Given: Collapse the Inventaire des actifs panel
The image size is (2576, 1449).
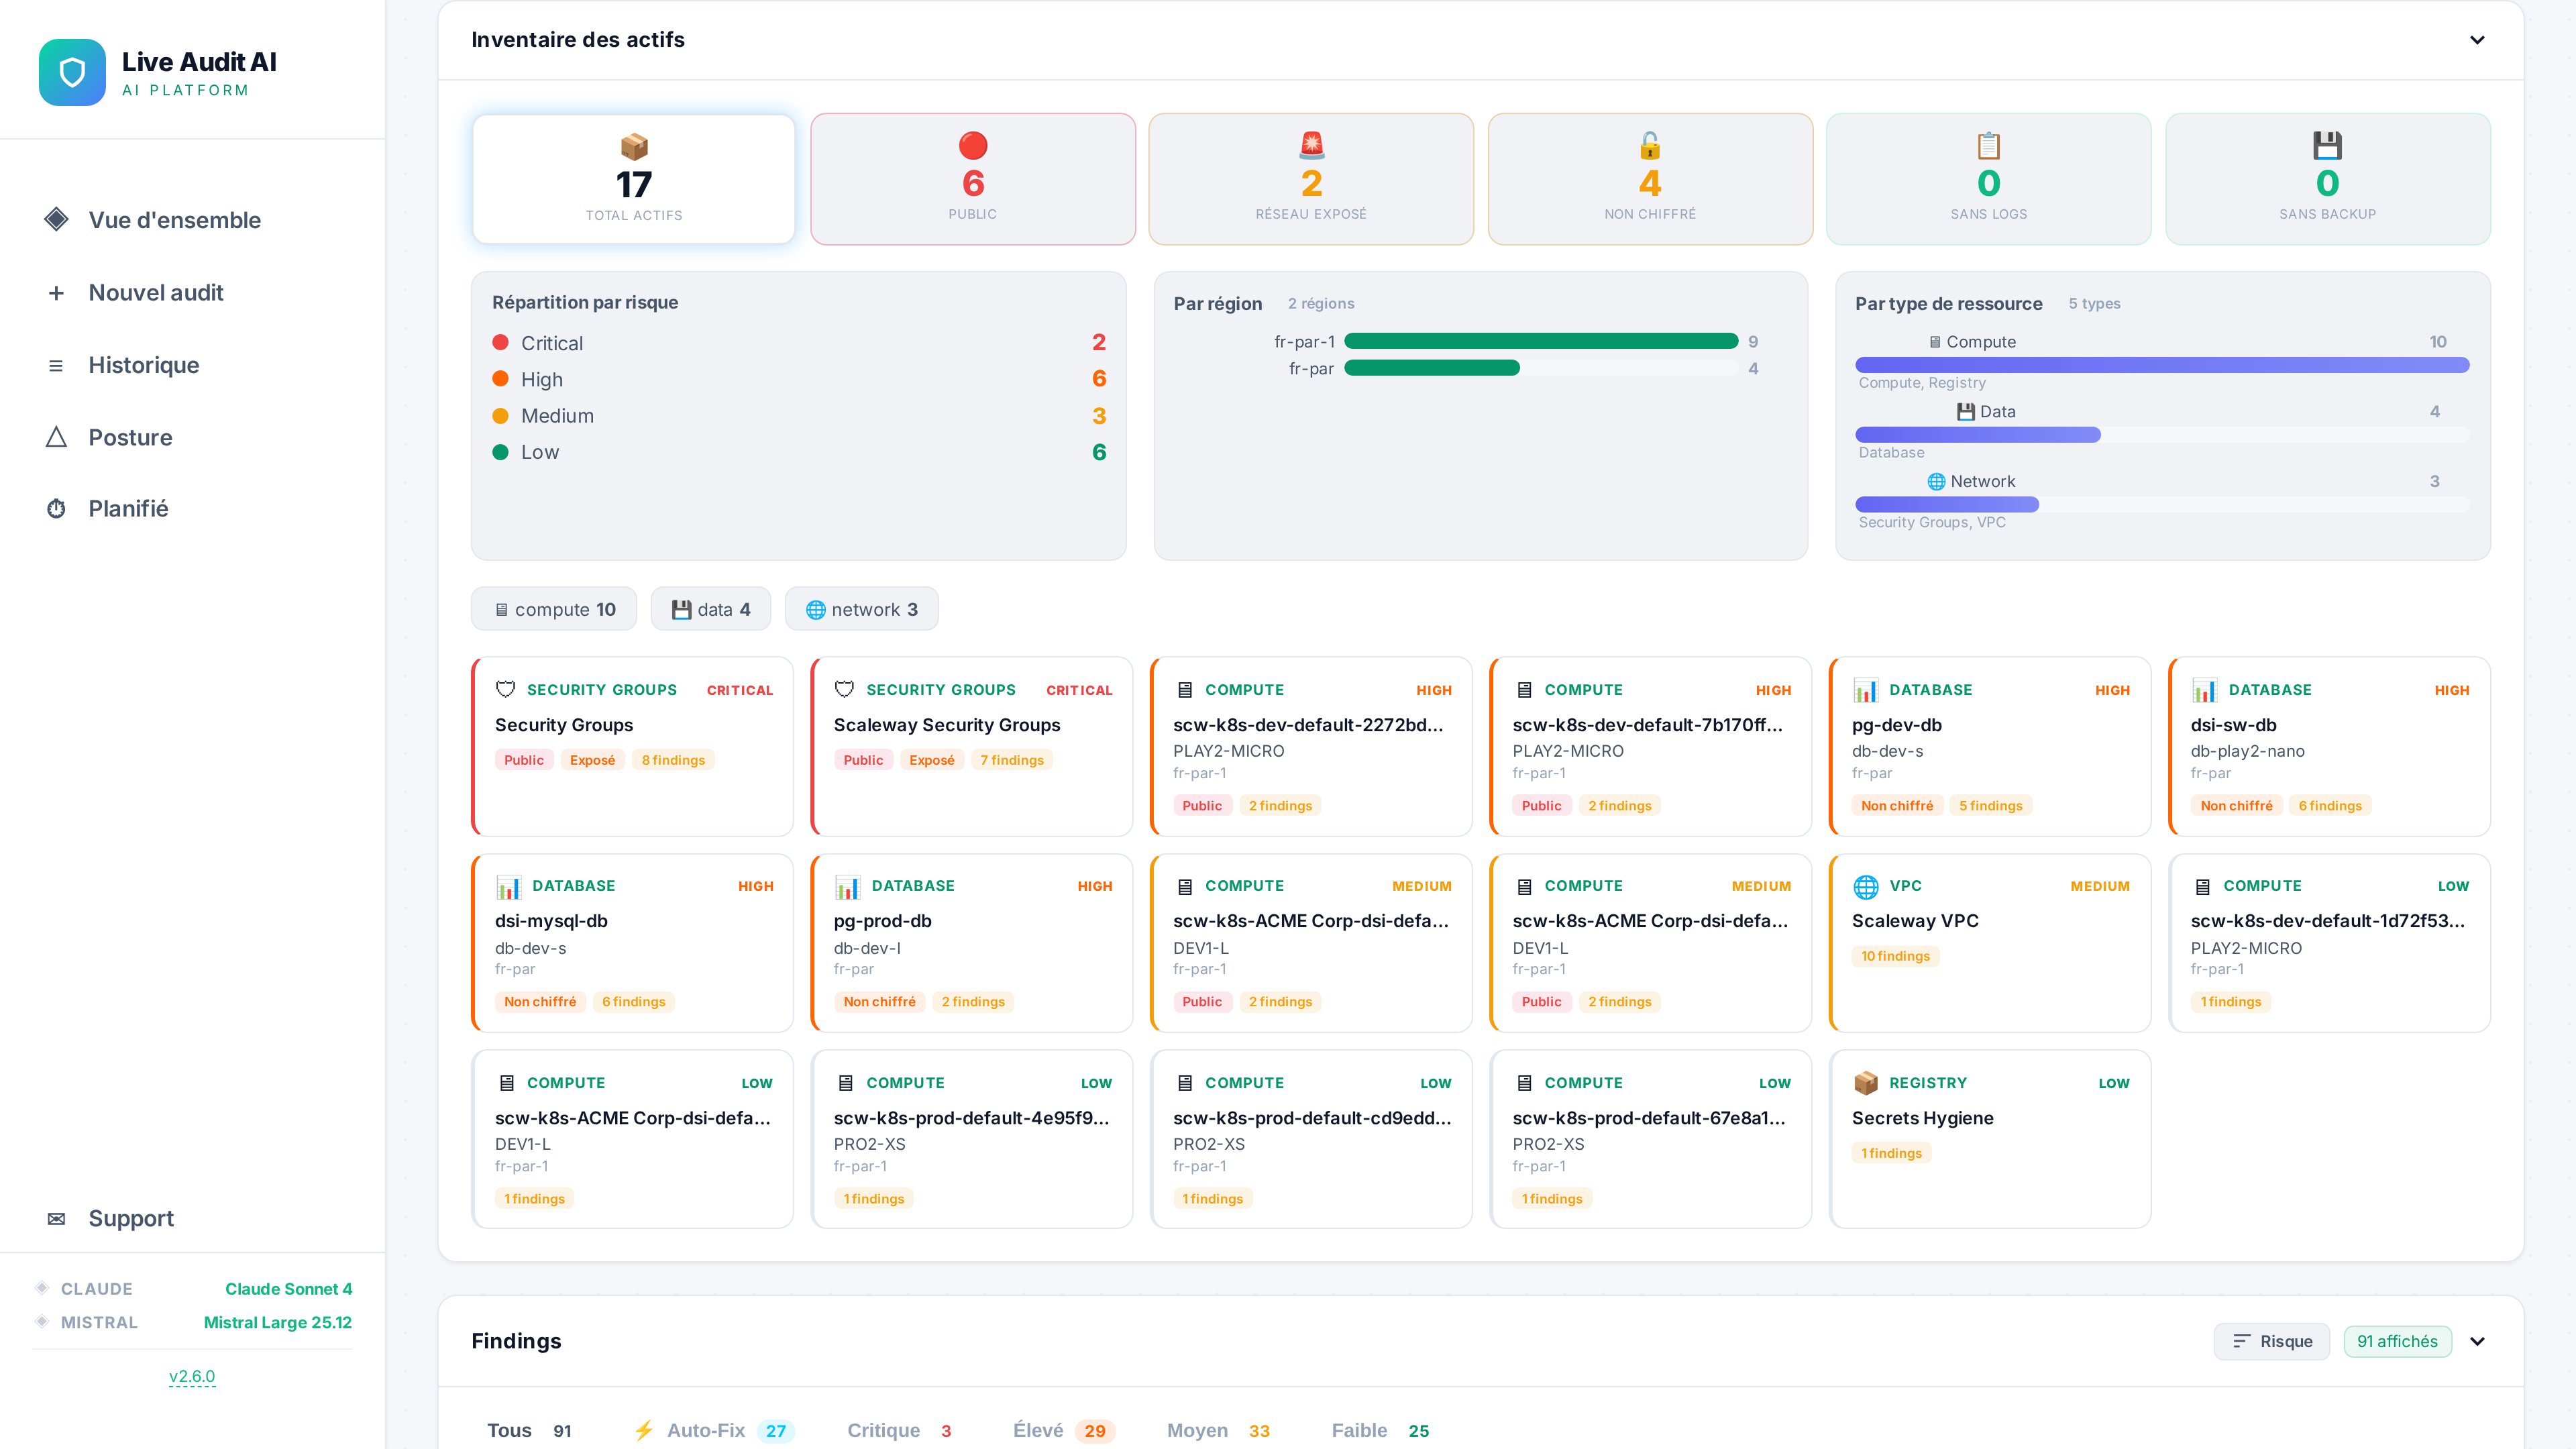Looking at the screenshot, I should (2478, 40).
